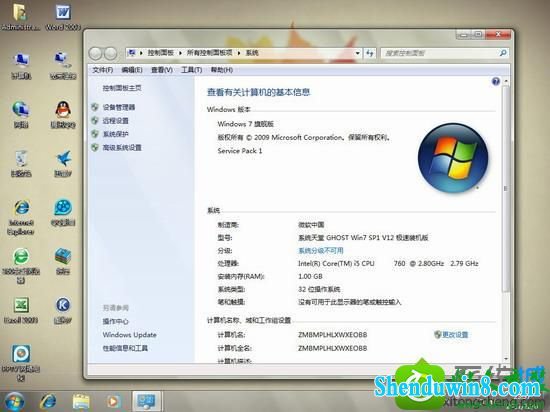Expand the address bar history dropdown

coord(357,53)
